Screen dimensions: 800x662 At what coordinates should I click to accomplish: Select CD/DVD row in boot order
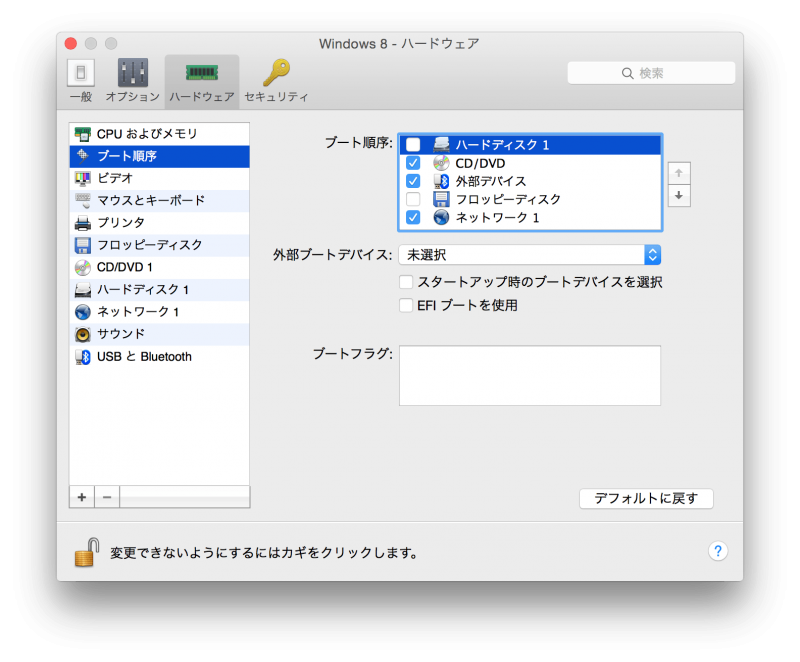(x=530, y=163)
